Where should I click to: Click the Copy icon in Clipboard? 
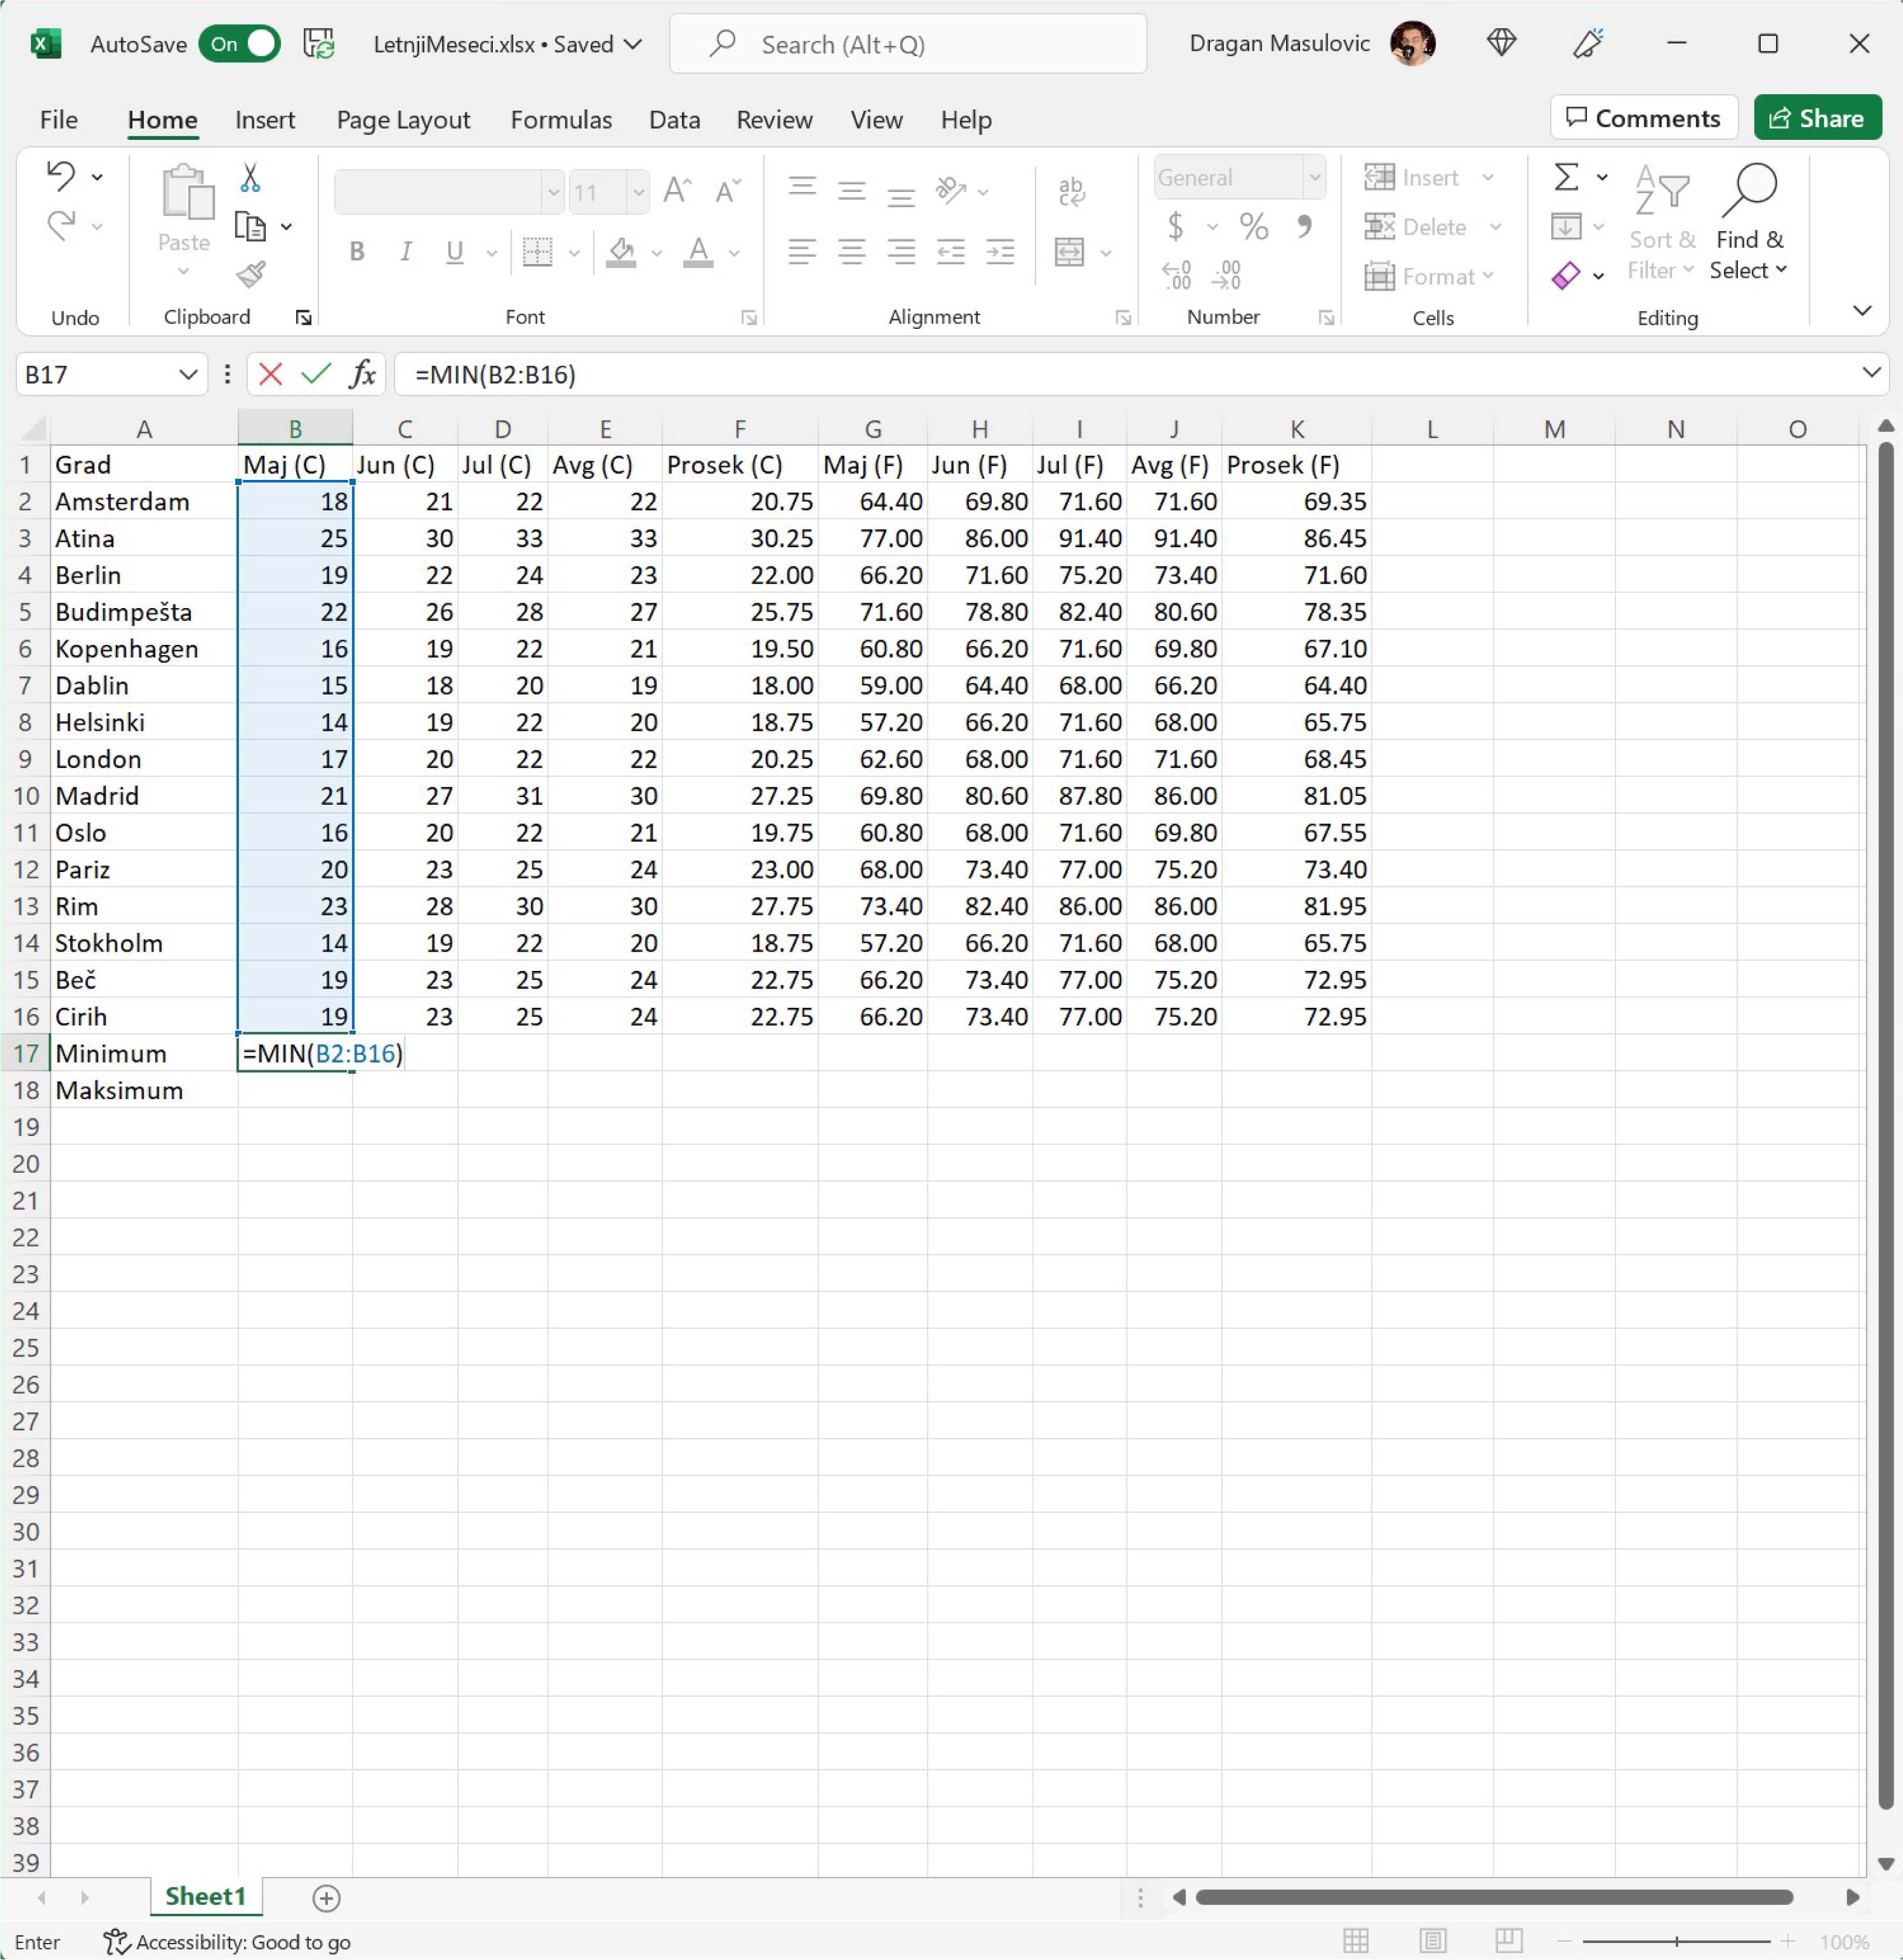250,227
